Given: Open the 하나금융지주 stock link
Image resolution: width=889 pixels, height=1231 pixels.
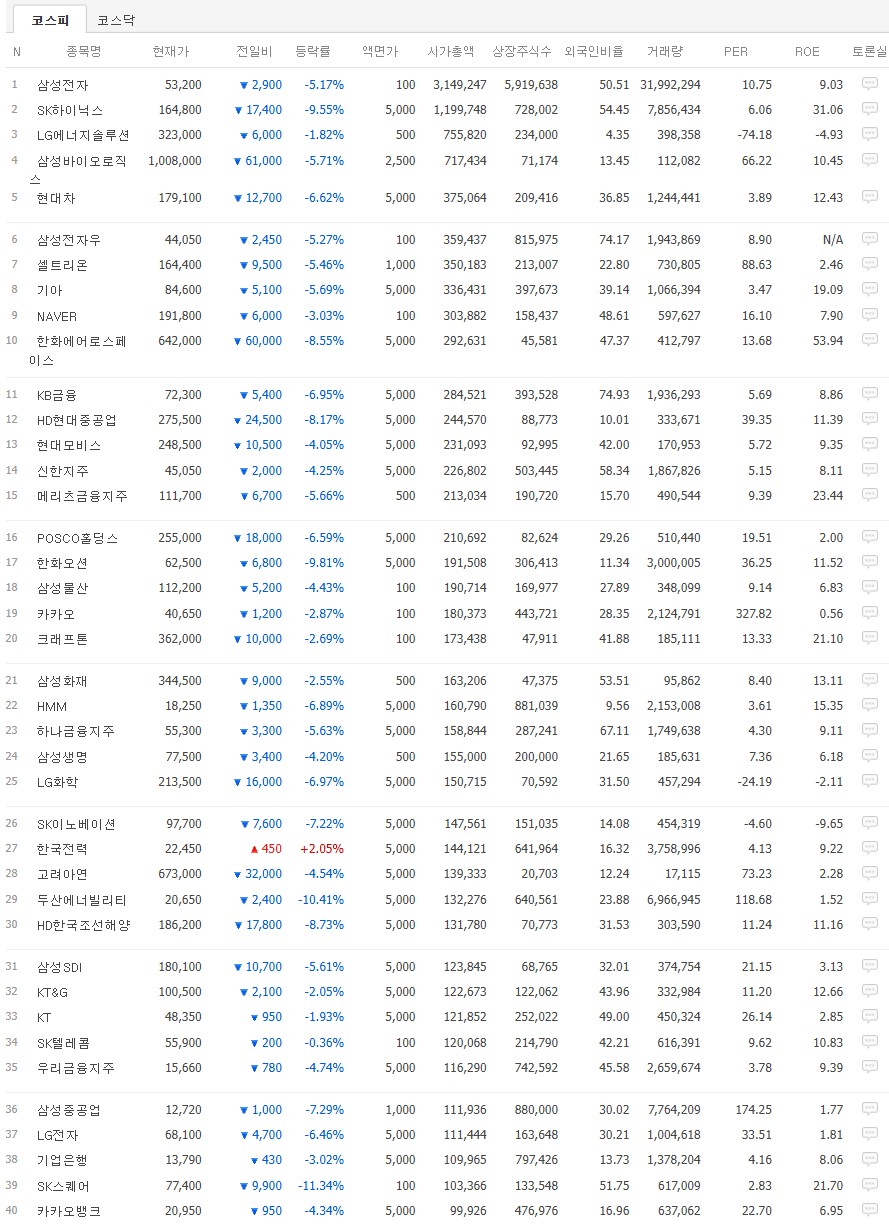Looking at the screenshot, I should pyautogui.click(x=76, y=731).
